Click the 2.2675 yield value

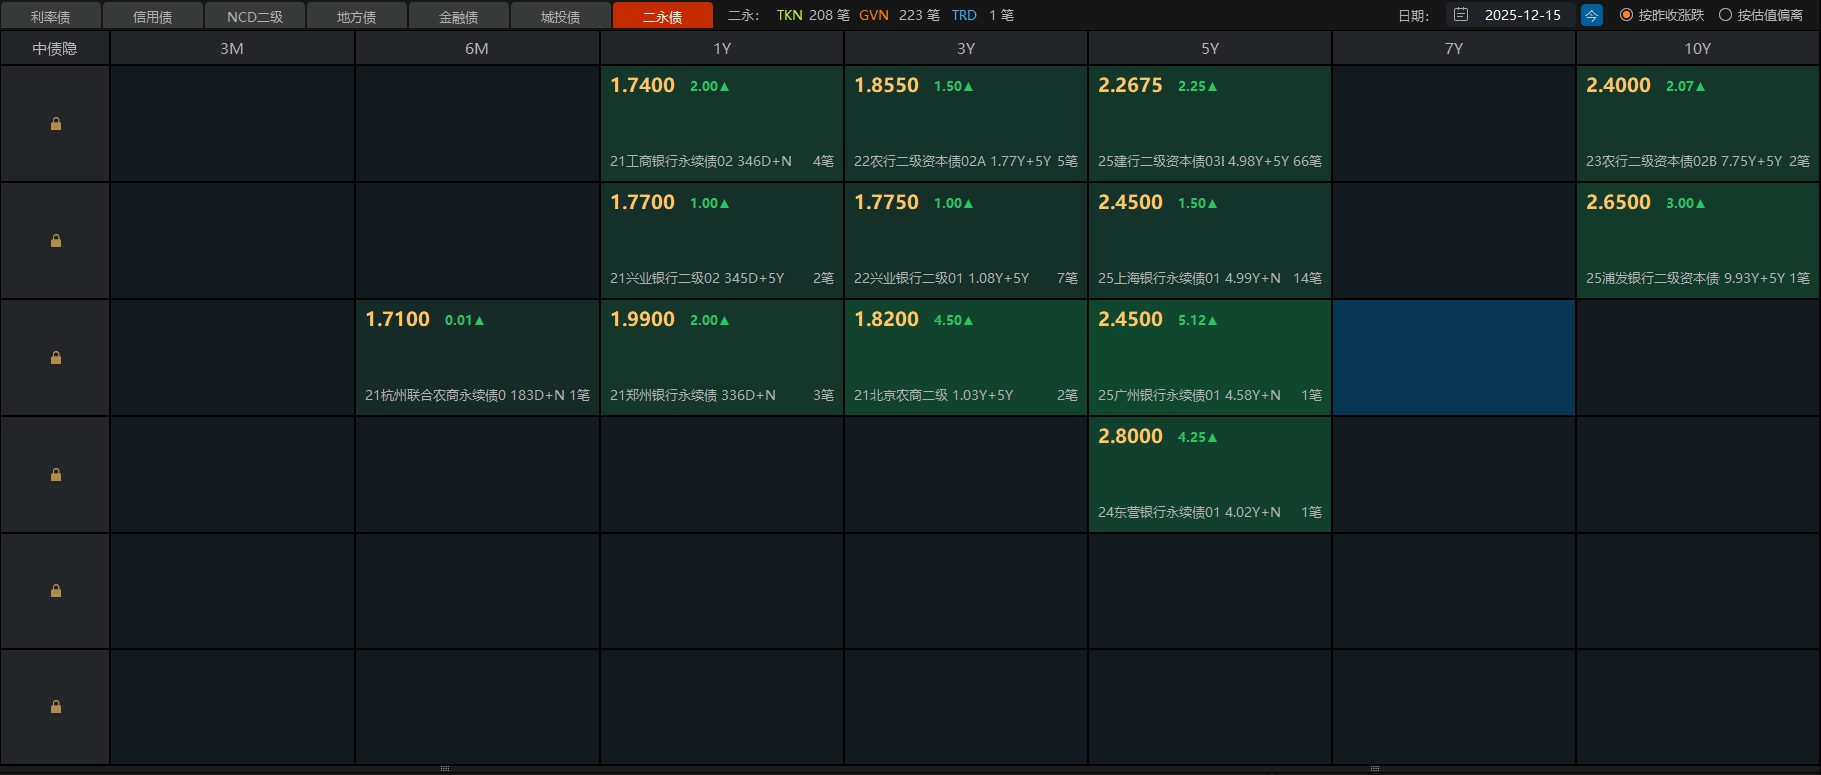1130,86
